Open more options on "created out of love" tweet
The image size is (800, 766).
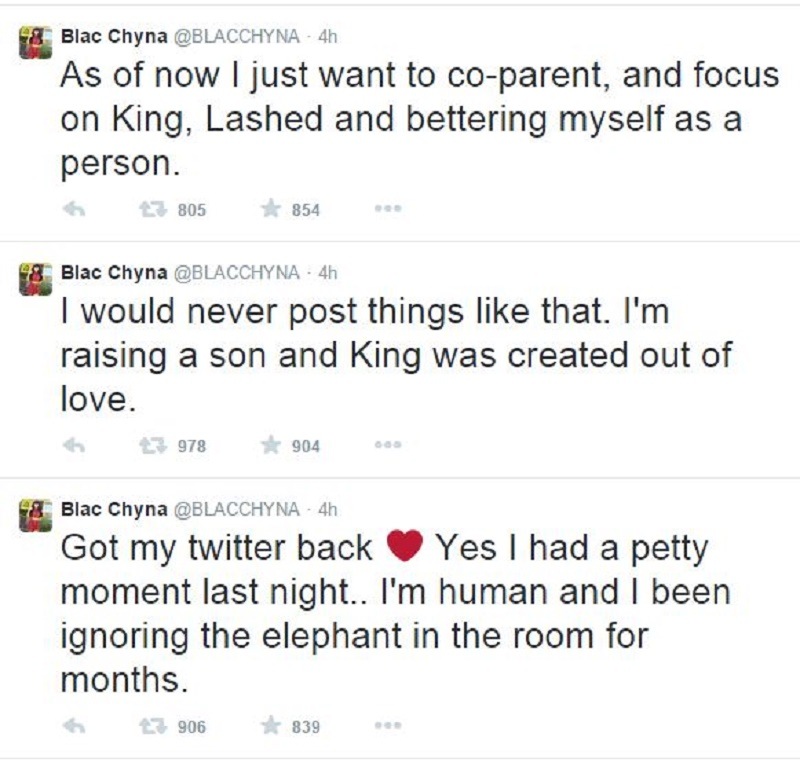click(388, 444)
